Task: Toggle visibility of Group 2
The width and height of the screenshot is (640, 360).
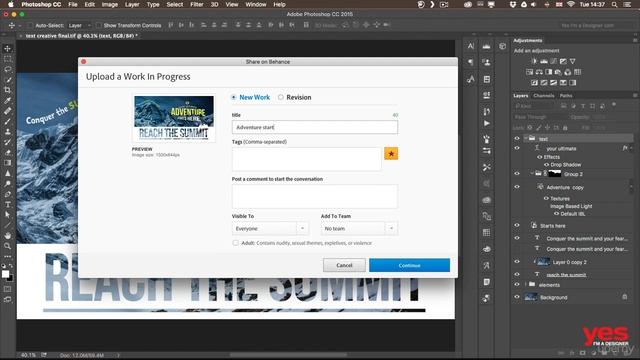Action: pos(517,174)
